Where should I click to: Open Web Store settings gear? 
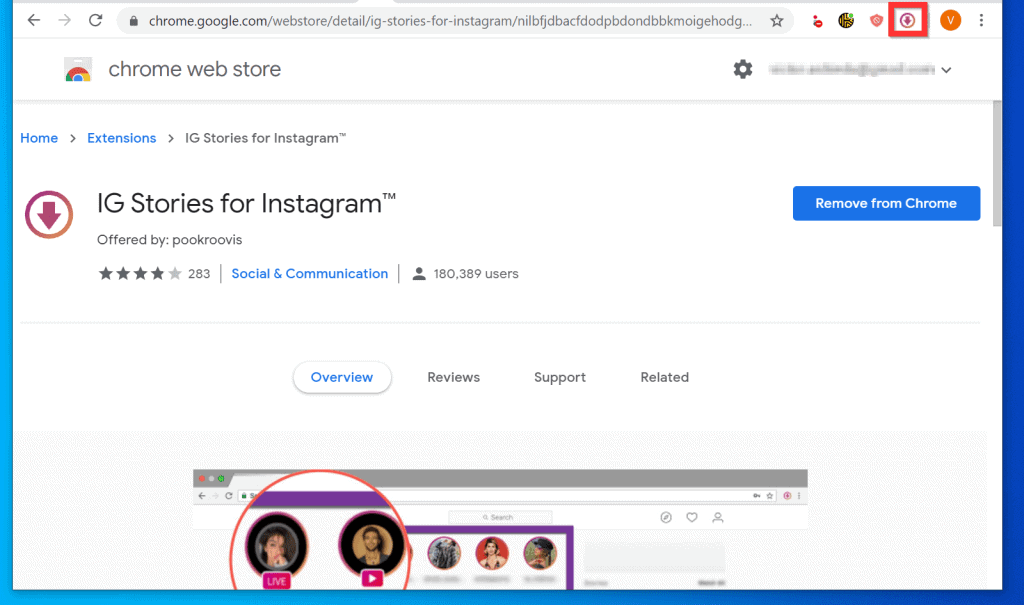pos(743,69)
